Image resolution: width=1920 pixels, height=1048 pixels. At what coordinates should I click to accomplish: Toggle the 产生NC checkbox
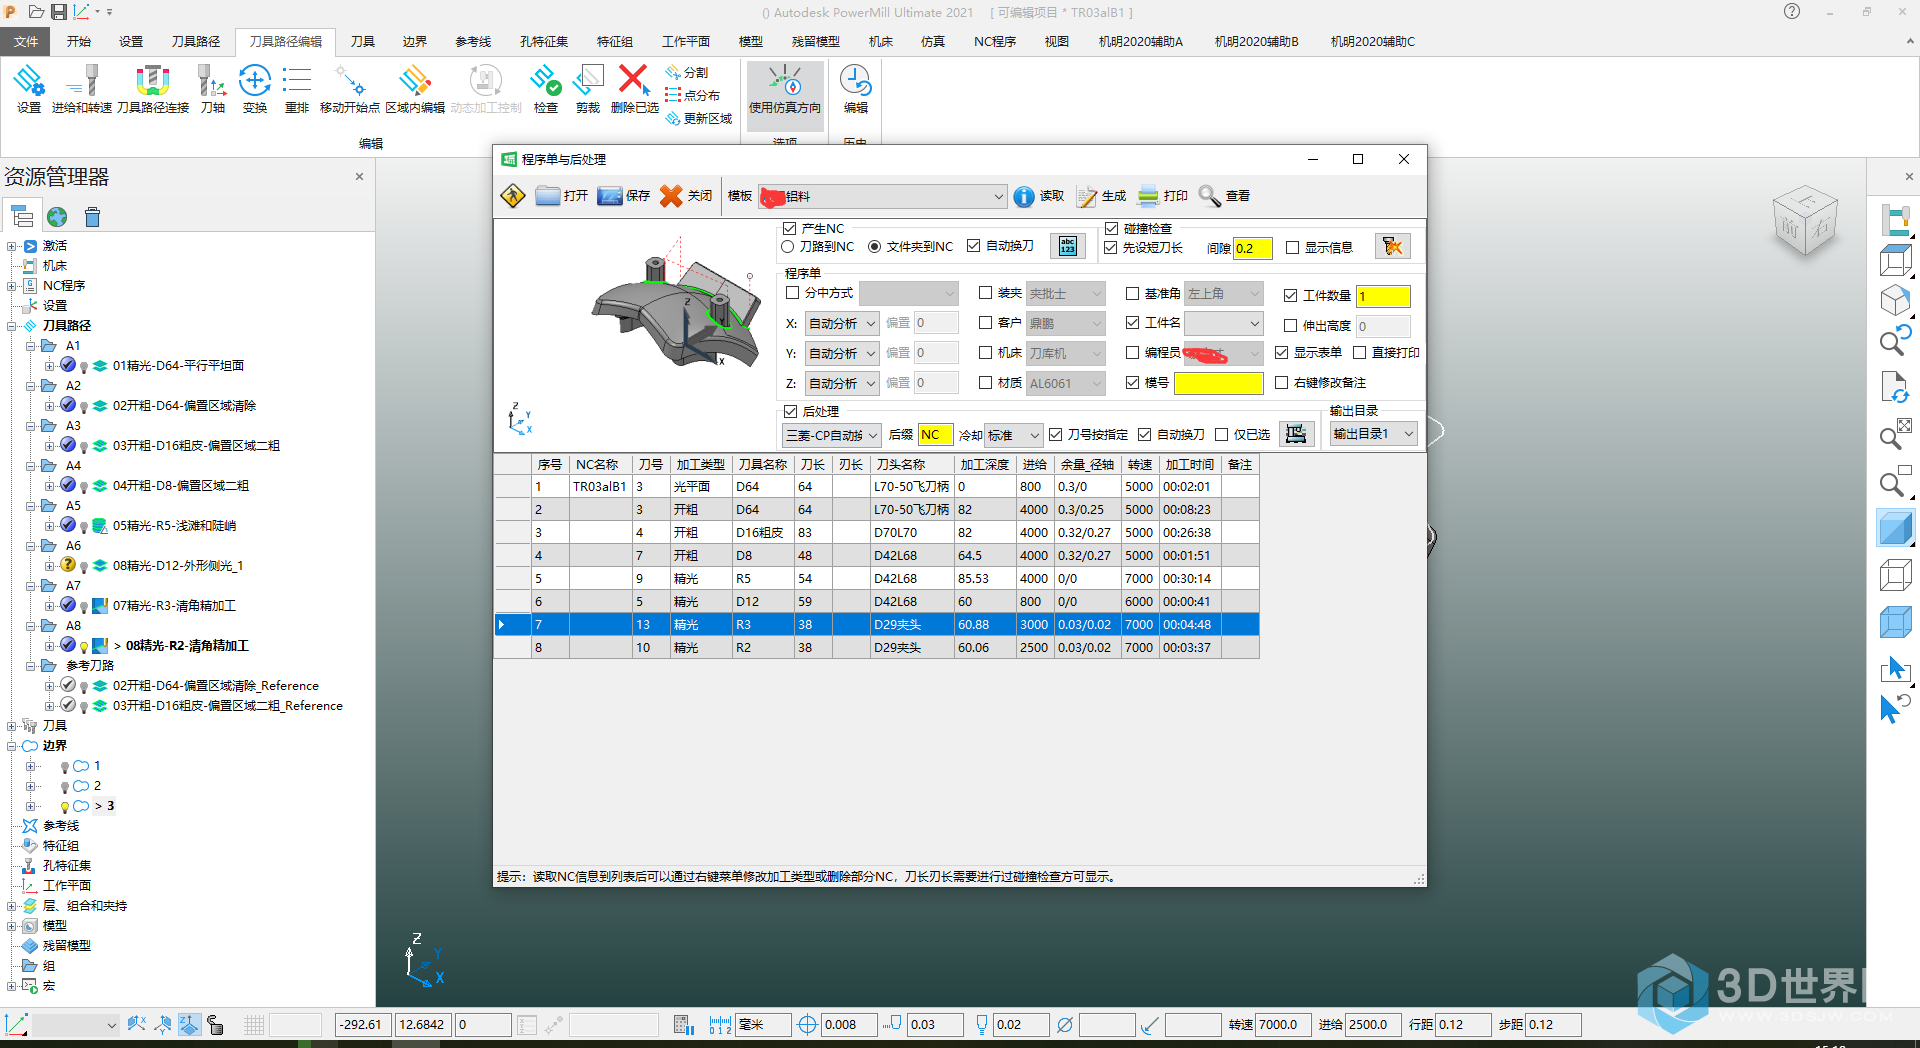[790, 229]
